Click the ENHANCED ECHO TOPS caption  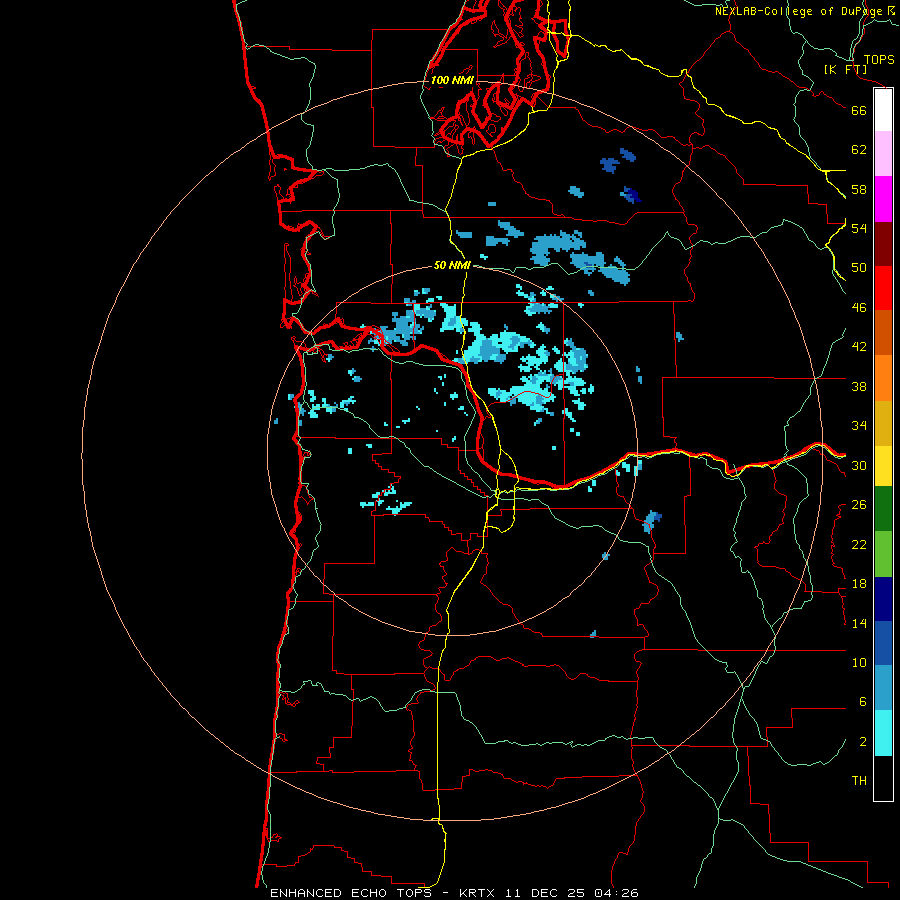[x=351, y=893]
